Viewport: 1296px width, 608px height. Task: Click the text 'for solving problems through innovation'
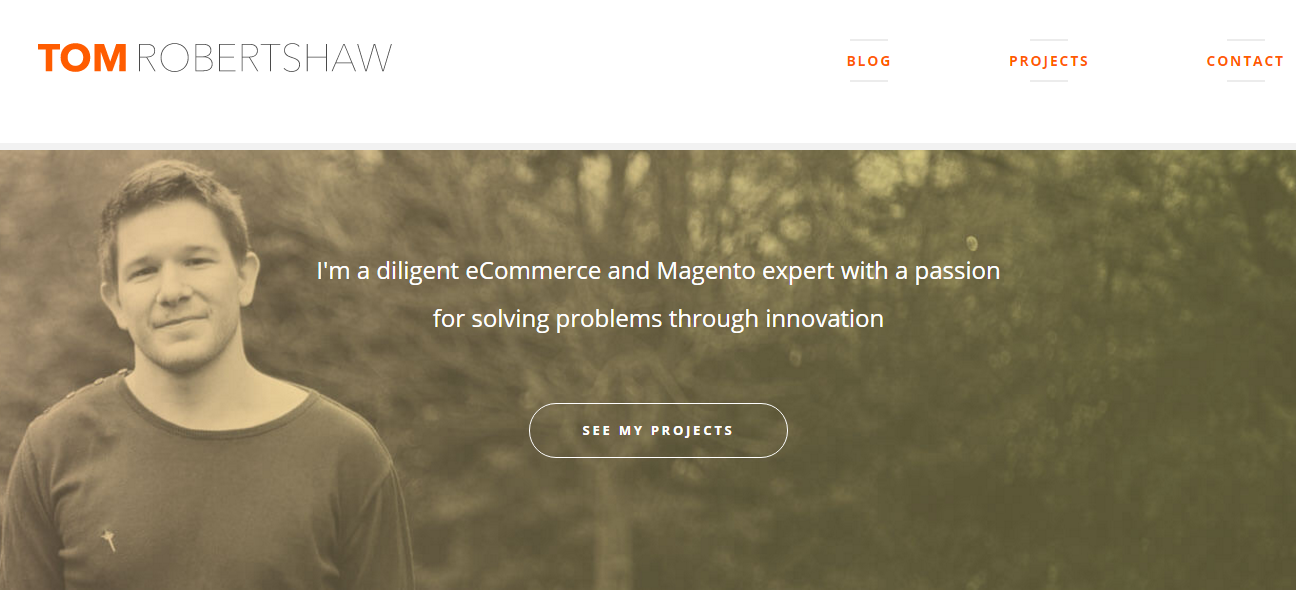[x=658, y=319]
